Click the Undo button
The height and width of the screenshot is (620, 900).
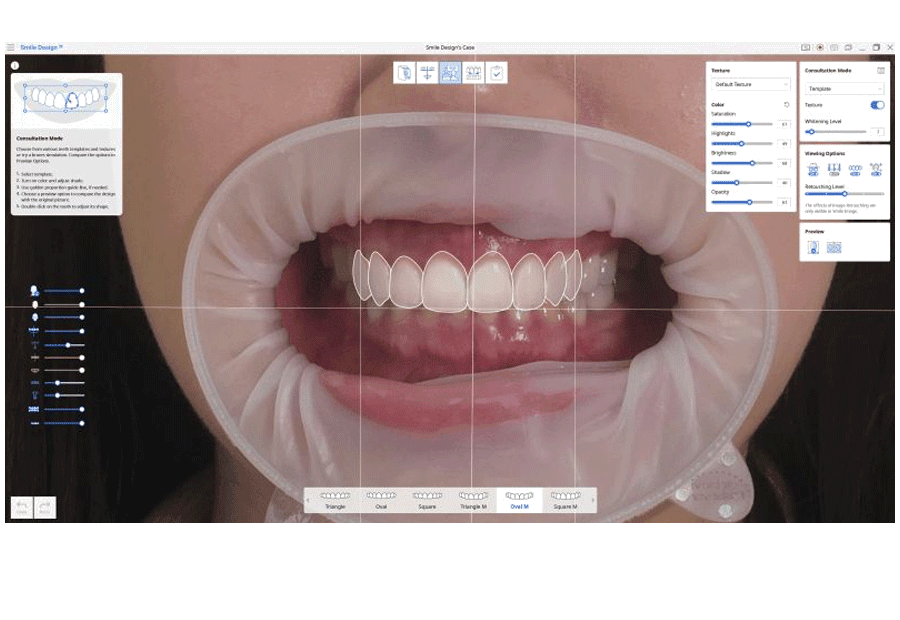tap(21, 507)
